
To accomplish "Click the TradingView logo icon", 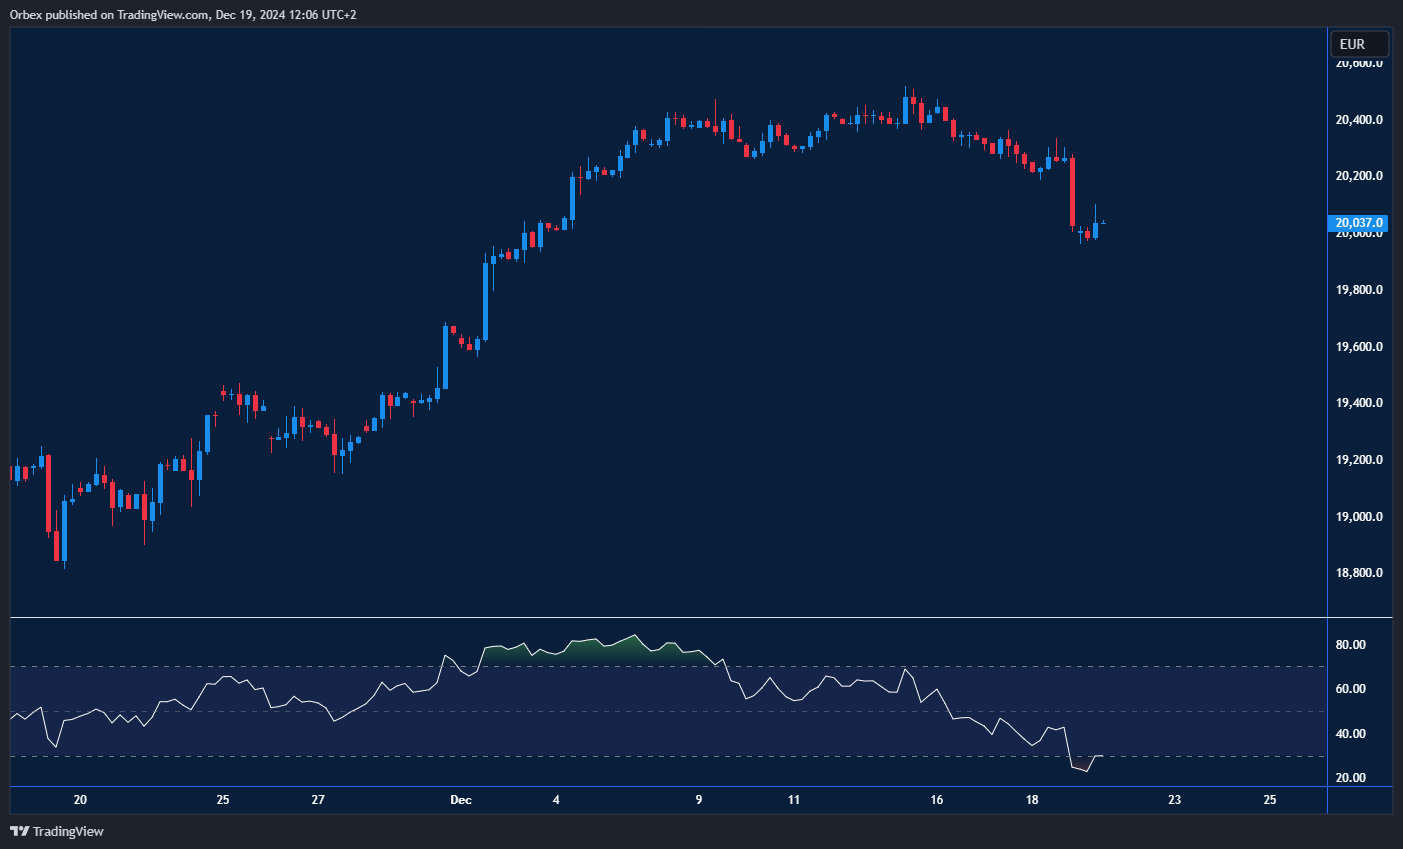I will pos(19,831).
